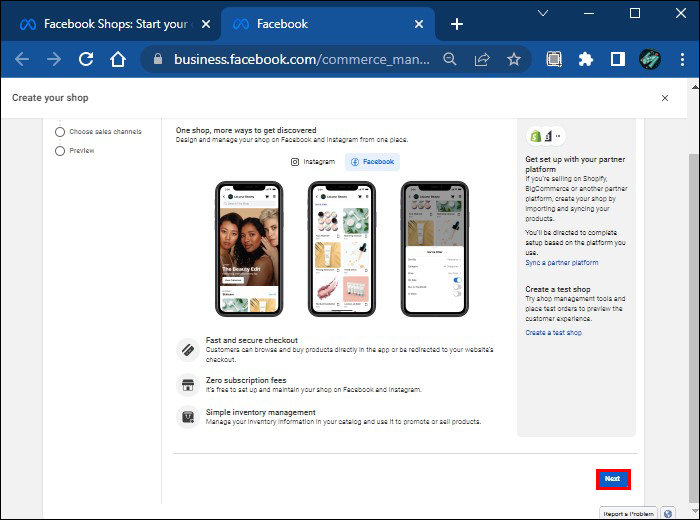View site security lock info
This screenshot has height=520, width=700.
click(x=158, y=59)
